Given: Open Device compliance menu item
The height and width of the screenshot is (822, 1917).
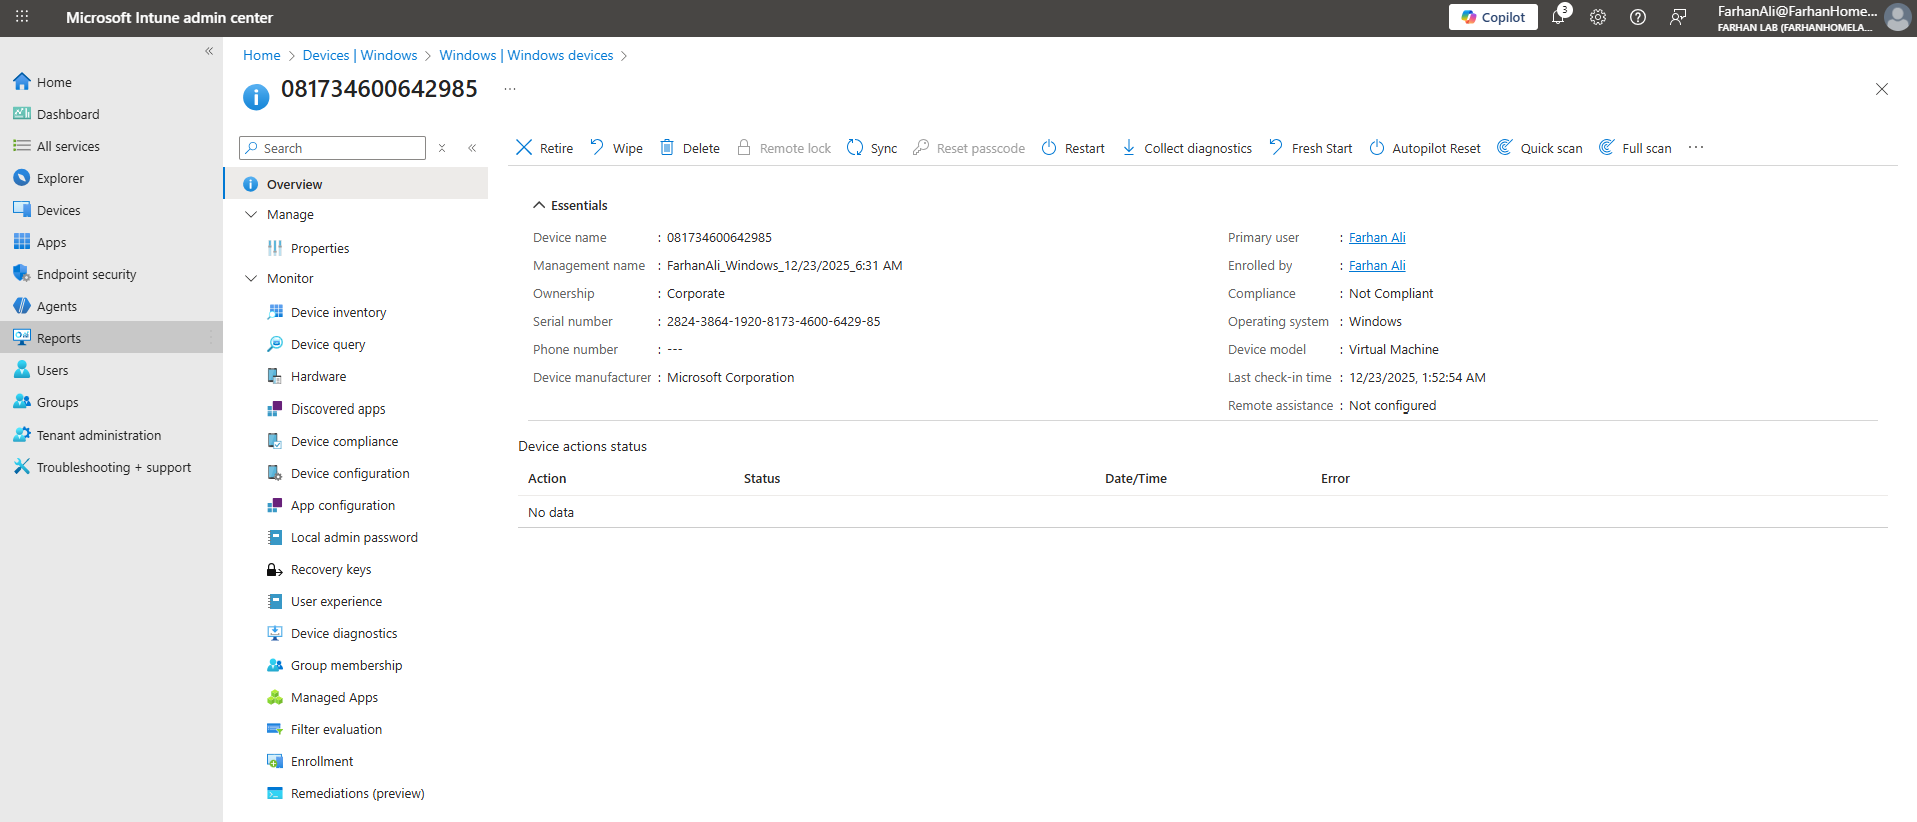Looking at the screenshot, I should (344, 441).
